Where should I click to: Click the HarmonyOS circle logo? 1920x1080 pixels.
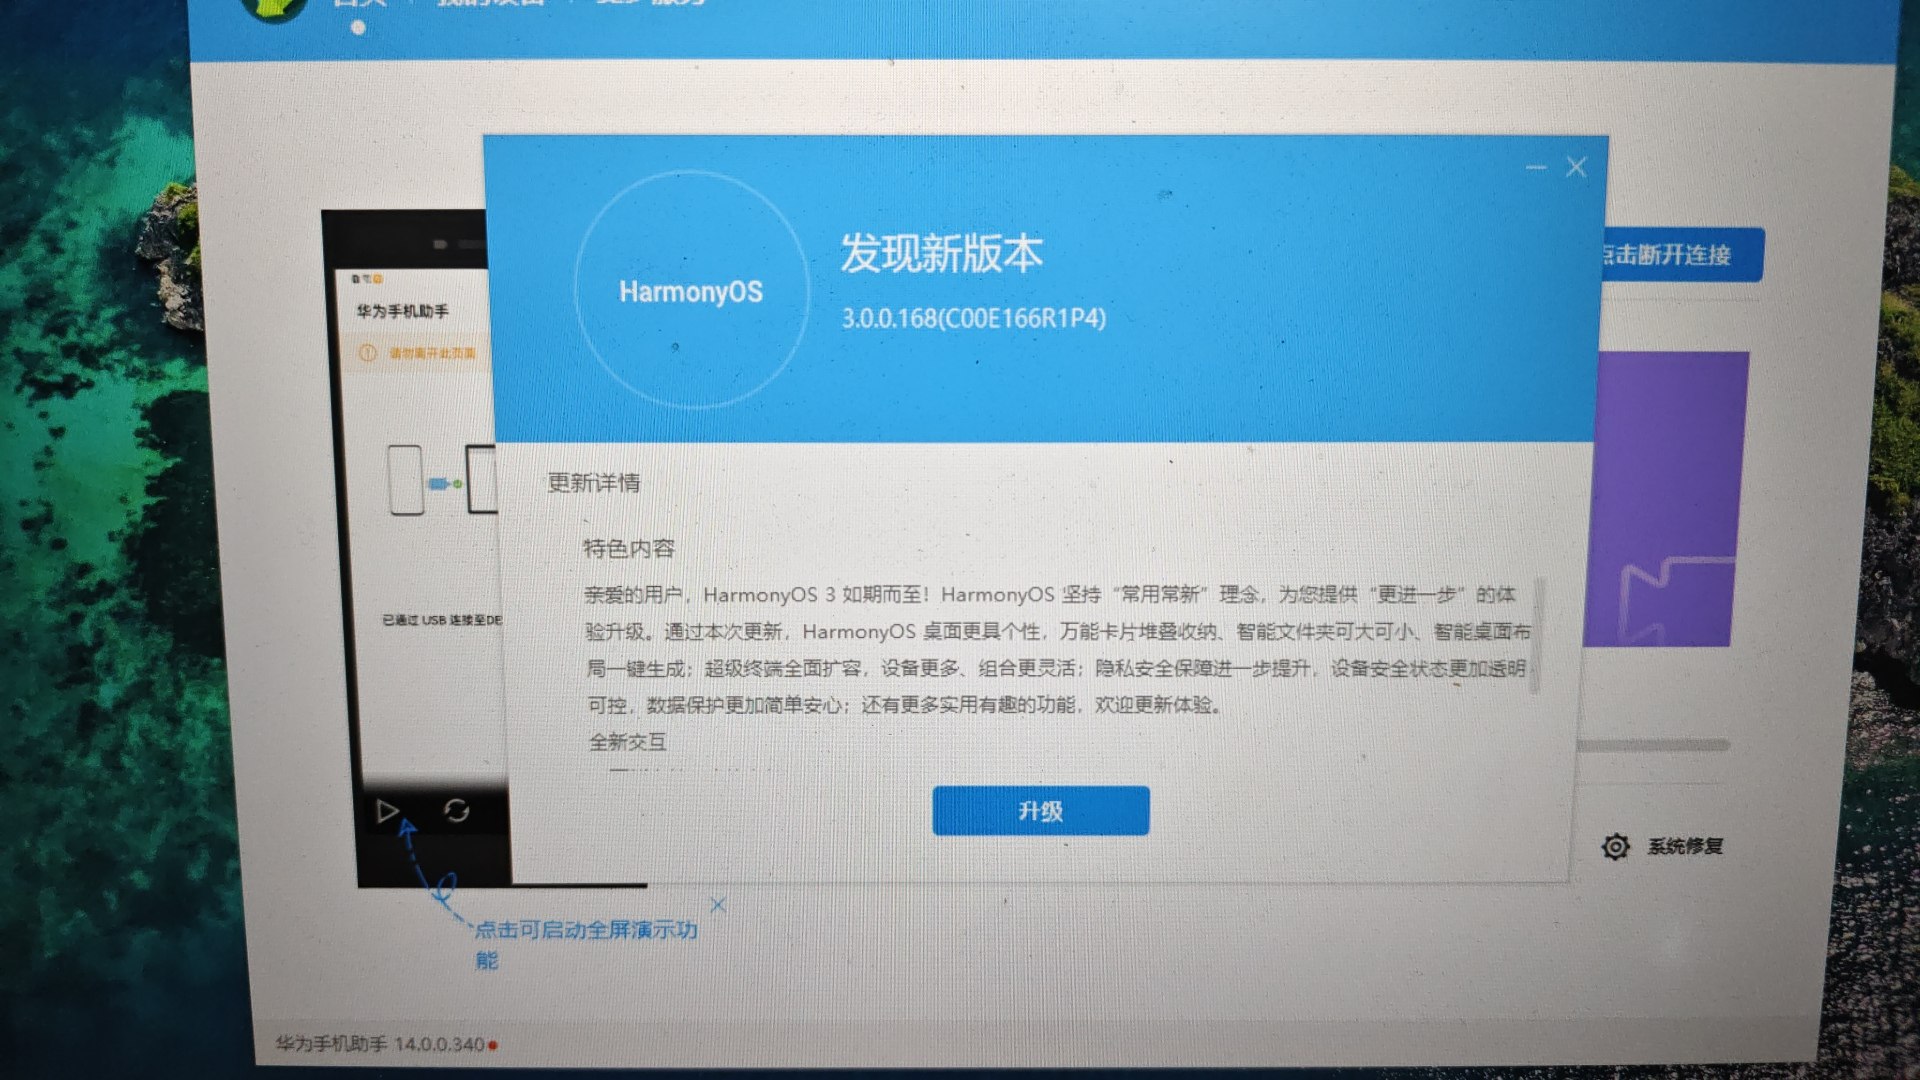[x=691, y=290]
